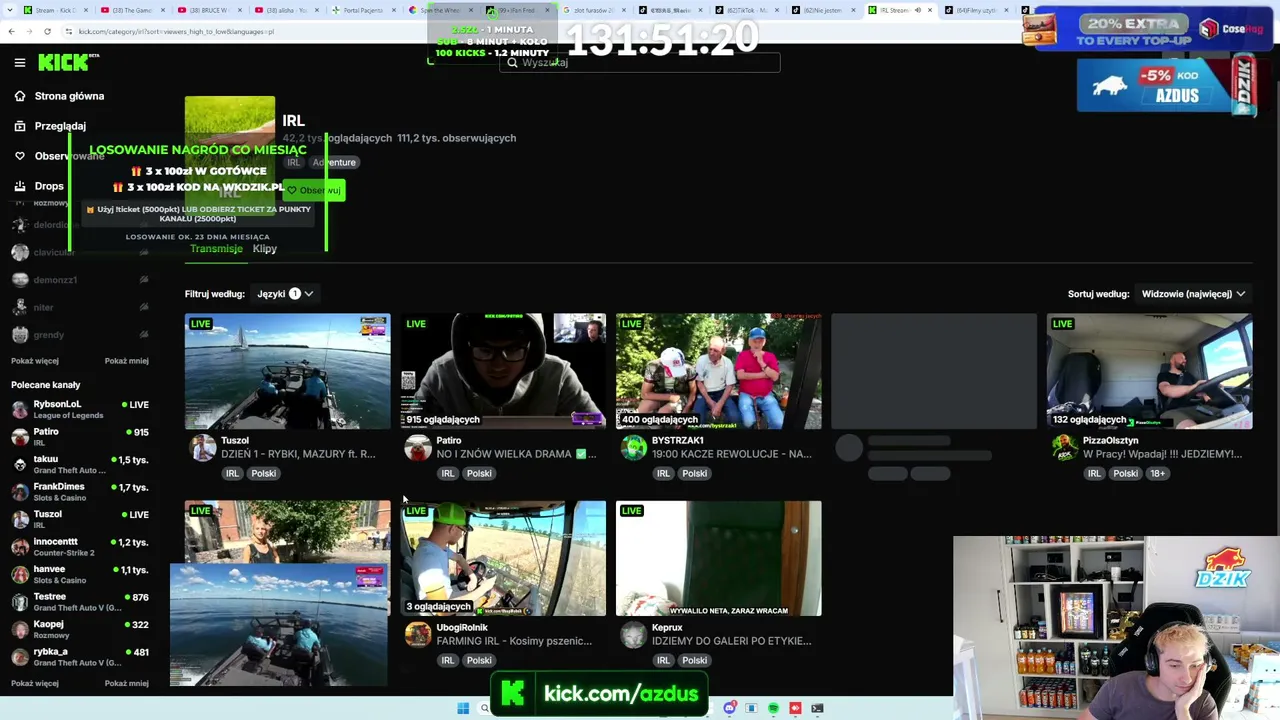The height and width of the screenshot is (720, 1280).
Task: Open stream title 'W Pracy! Wpadaj!!! JEDZIEMY'
Action: pos(1163,454)
